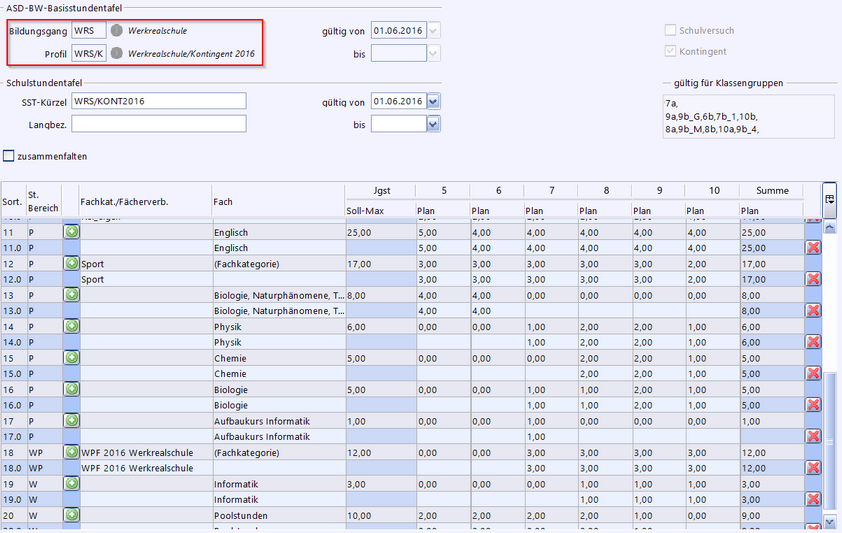Open Schulstundentafel gültig von date dropdown
Viewport: 842px width, 533px height.
click(433, 102)
